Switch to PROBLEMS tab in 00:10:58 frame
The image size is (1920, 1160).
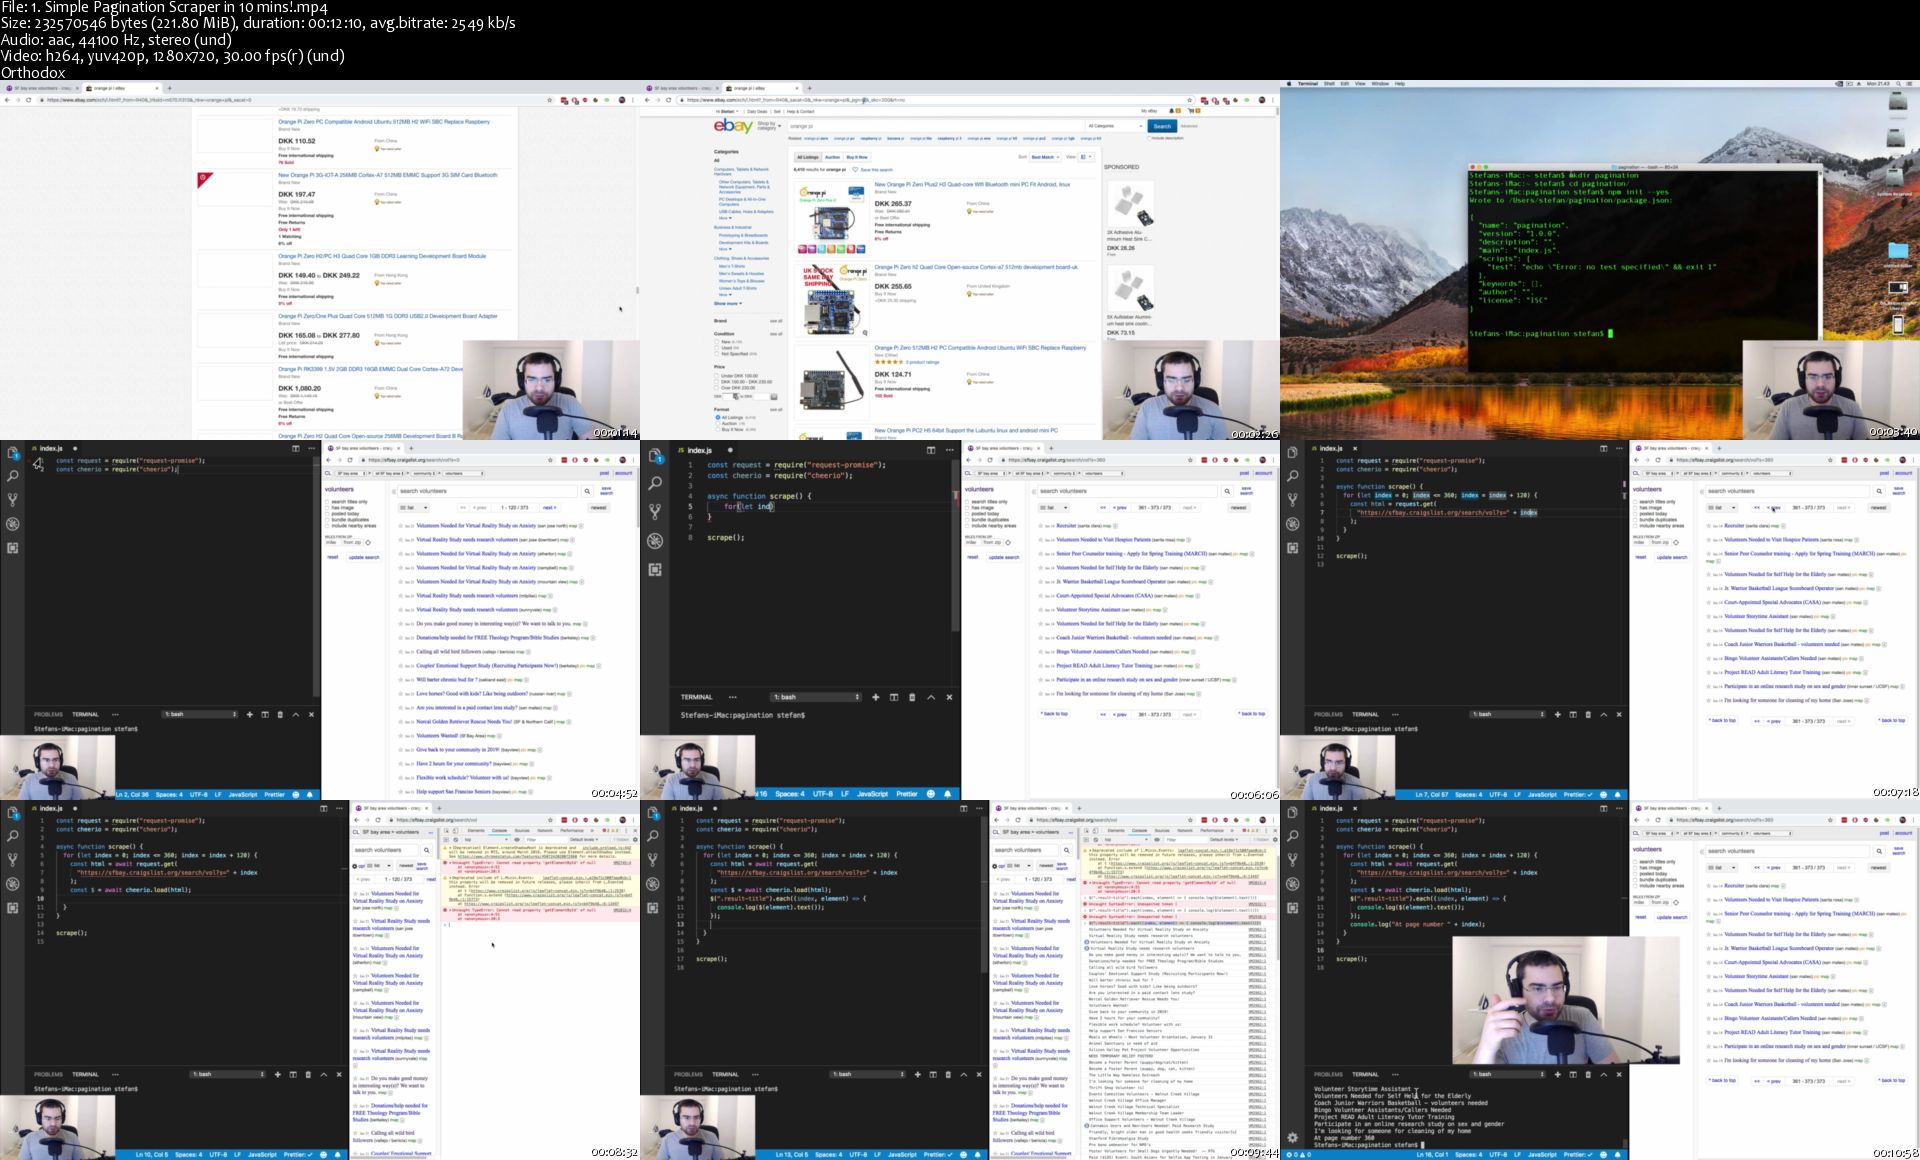[x=1328, y=1074]
